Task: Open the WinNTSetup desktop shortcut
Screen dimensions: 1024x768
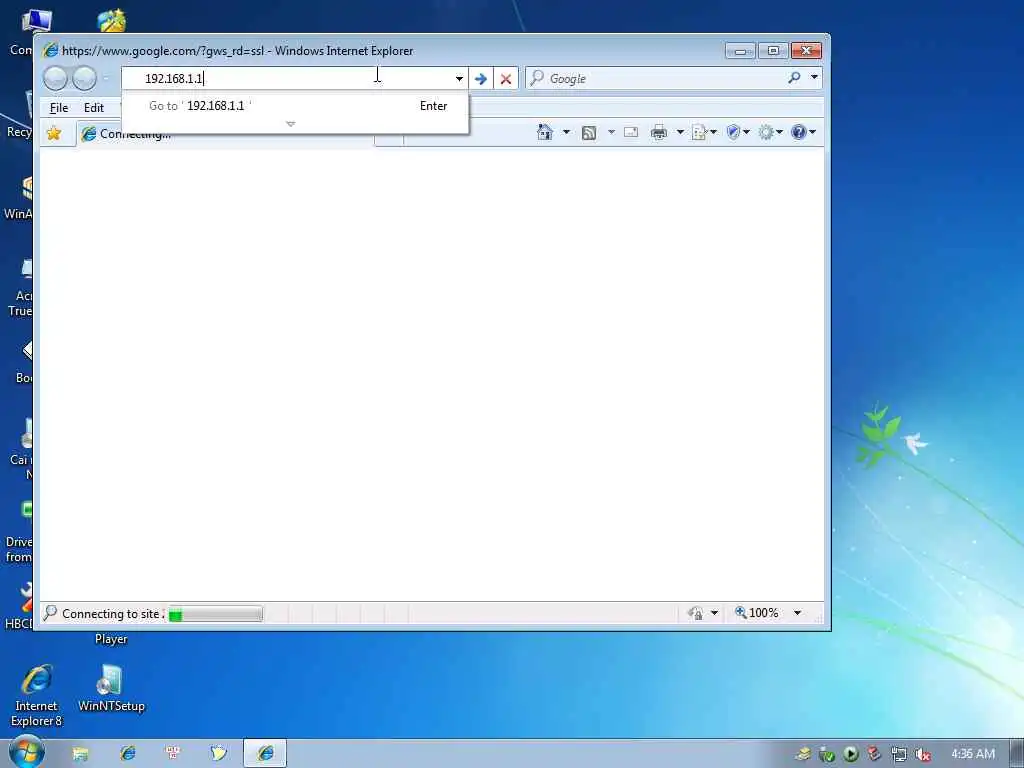Action: [x=111, y=689]
